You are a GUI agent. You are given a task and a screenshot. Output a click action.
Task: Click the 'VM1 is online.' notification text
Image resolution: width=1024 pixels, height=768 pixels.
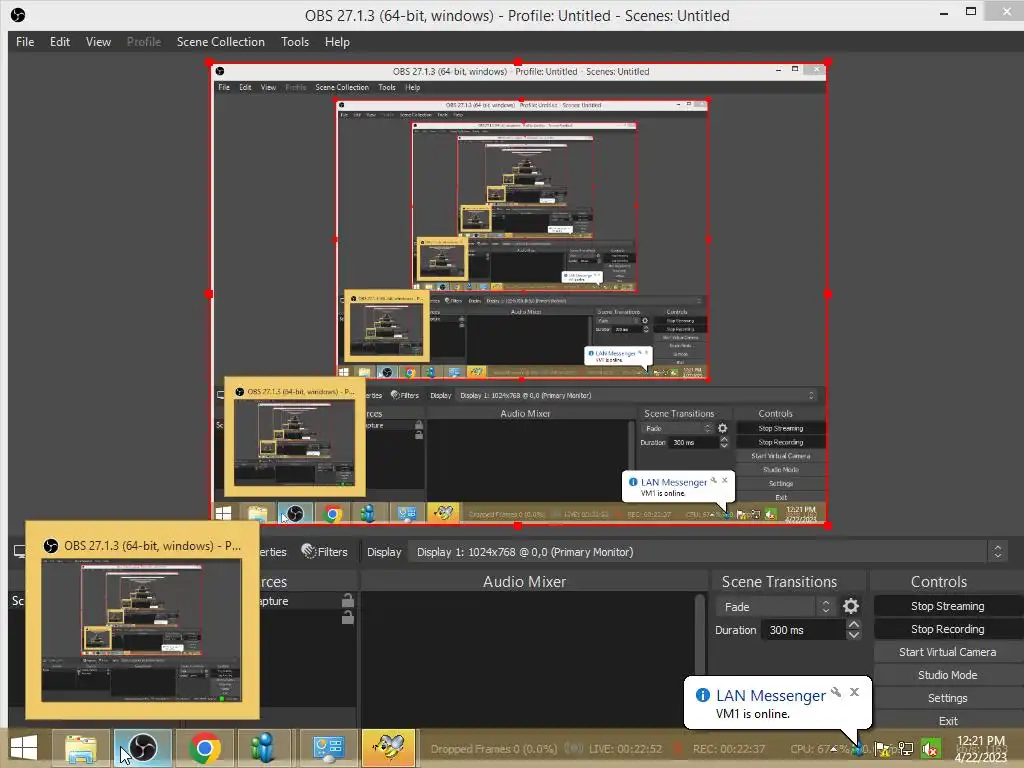click(752, 714)
